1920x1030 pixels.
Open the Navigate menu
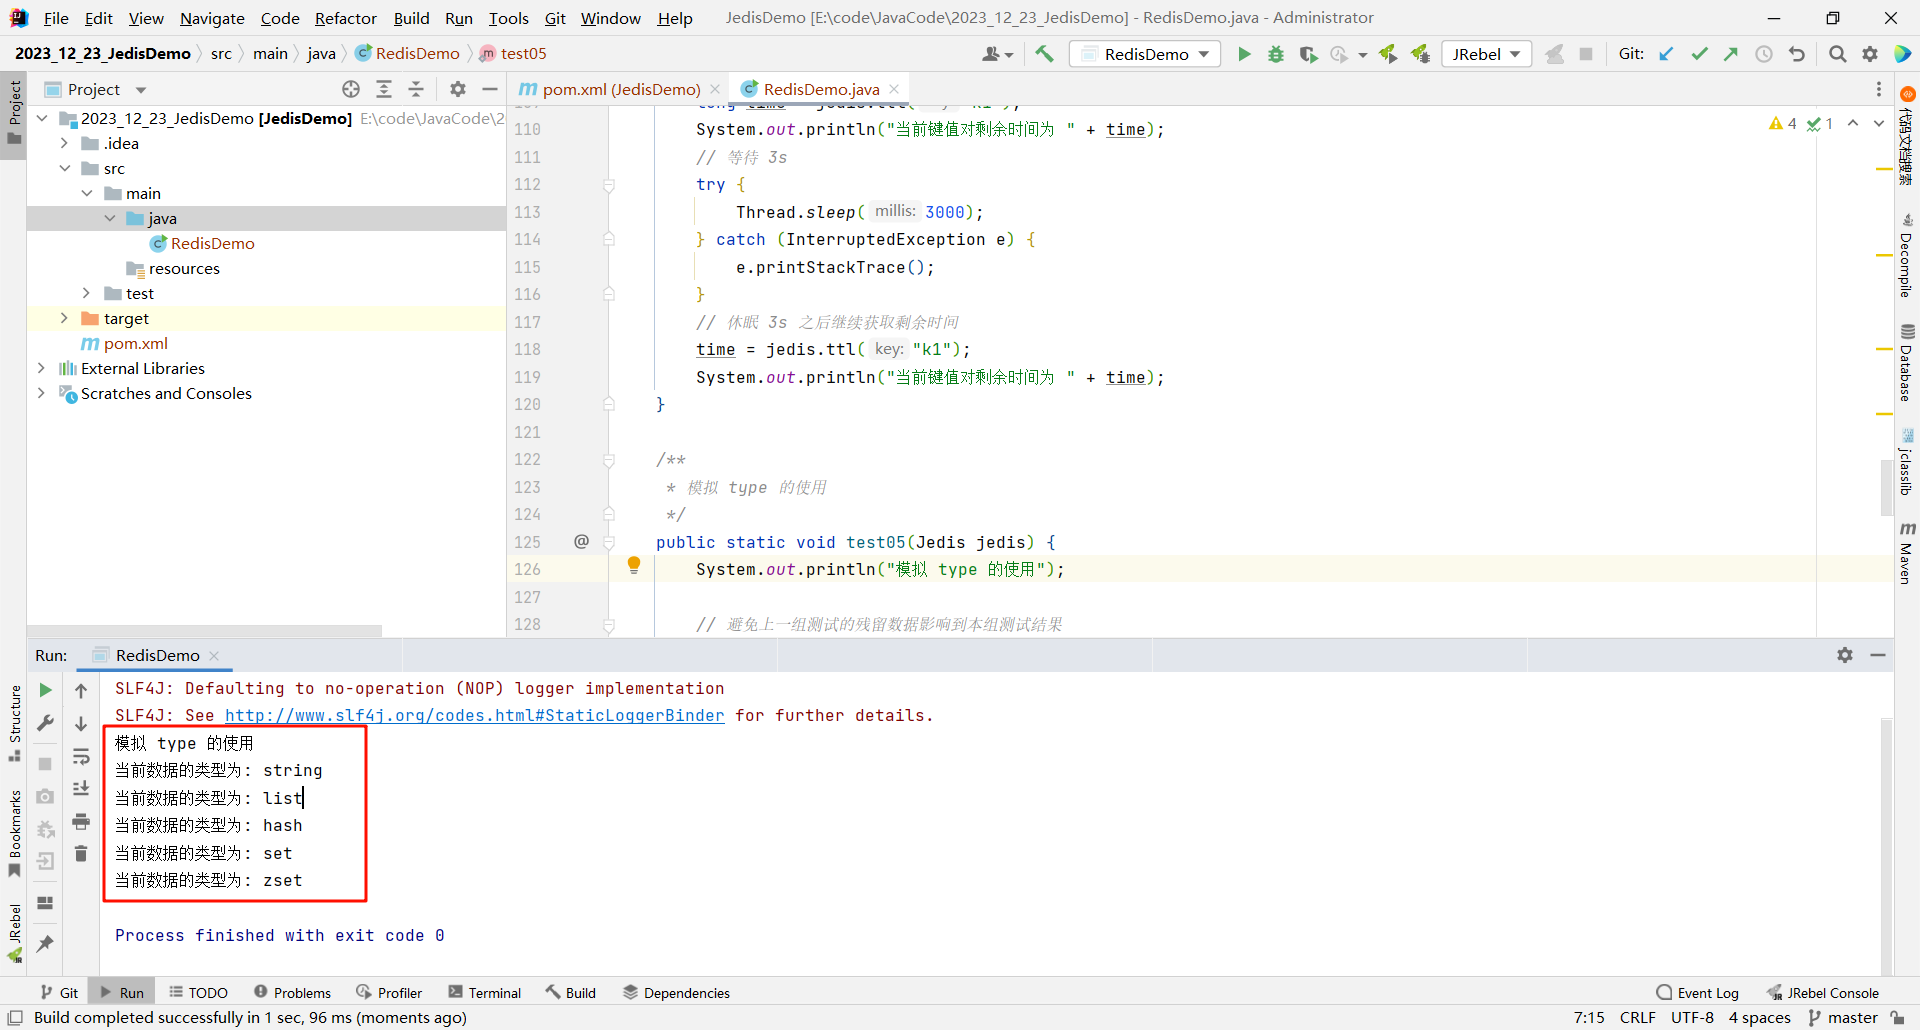pyautogui.click(x=212, y=18)
